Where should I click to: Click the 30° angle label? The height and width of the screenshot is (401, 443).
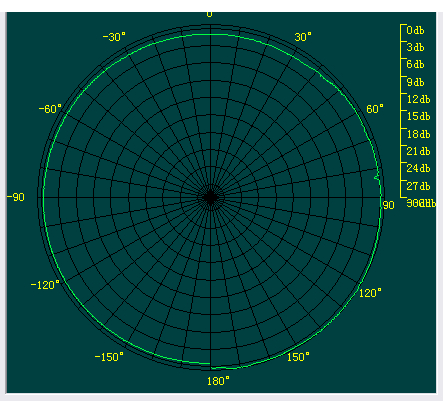303,37
